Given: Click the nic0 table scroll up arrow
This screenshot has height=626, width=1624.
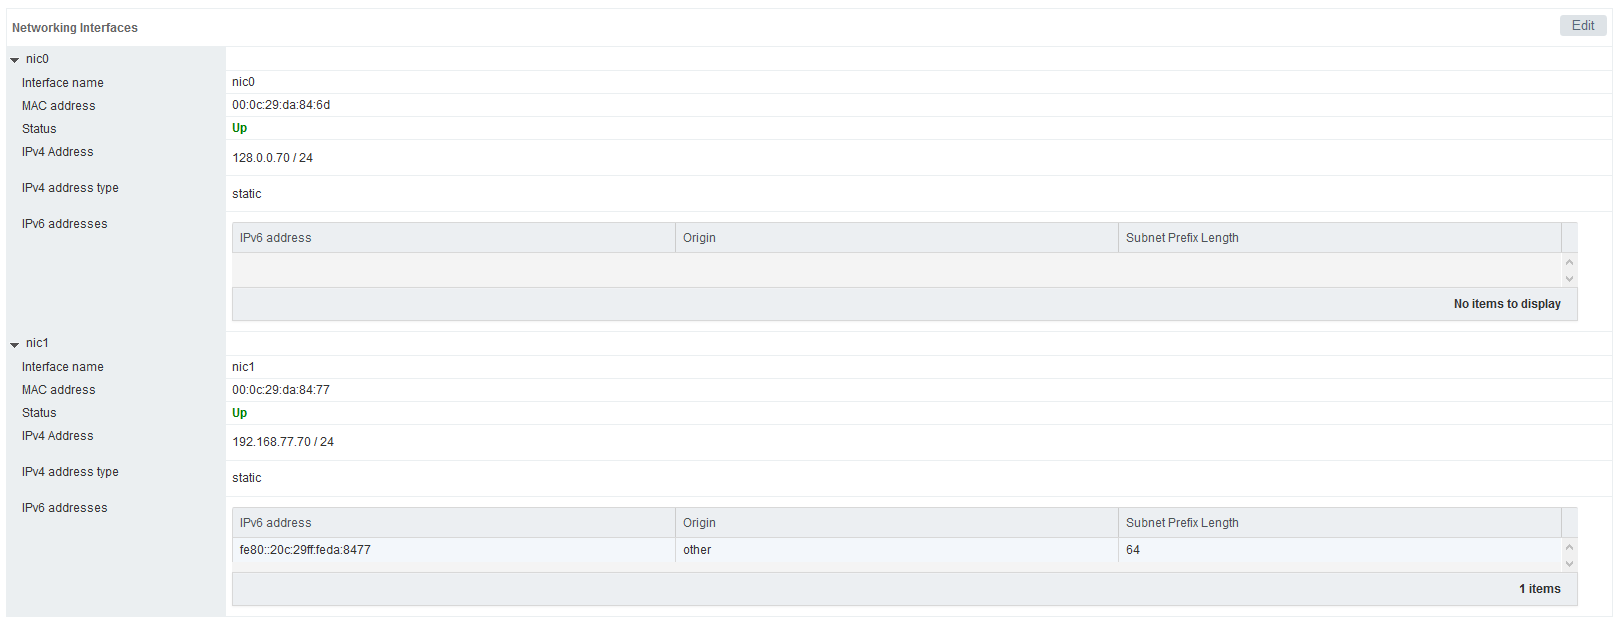Looking at the screenshot, I should 1568,262.
